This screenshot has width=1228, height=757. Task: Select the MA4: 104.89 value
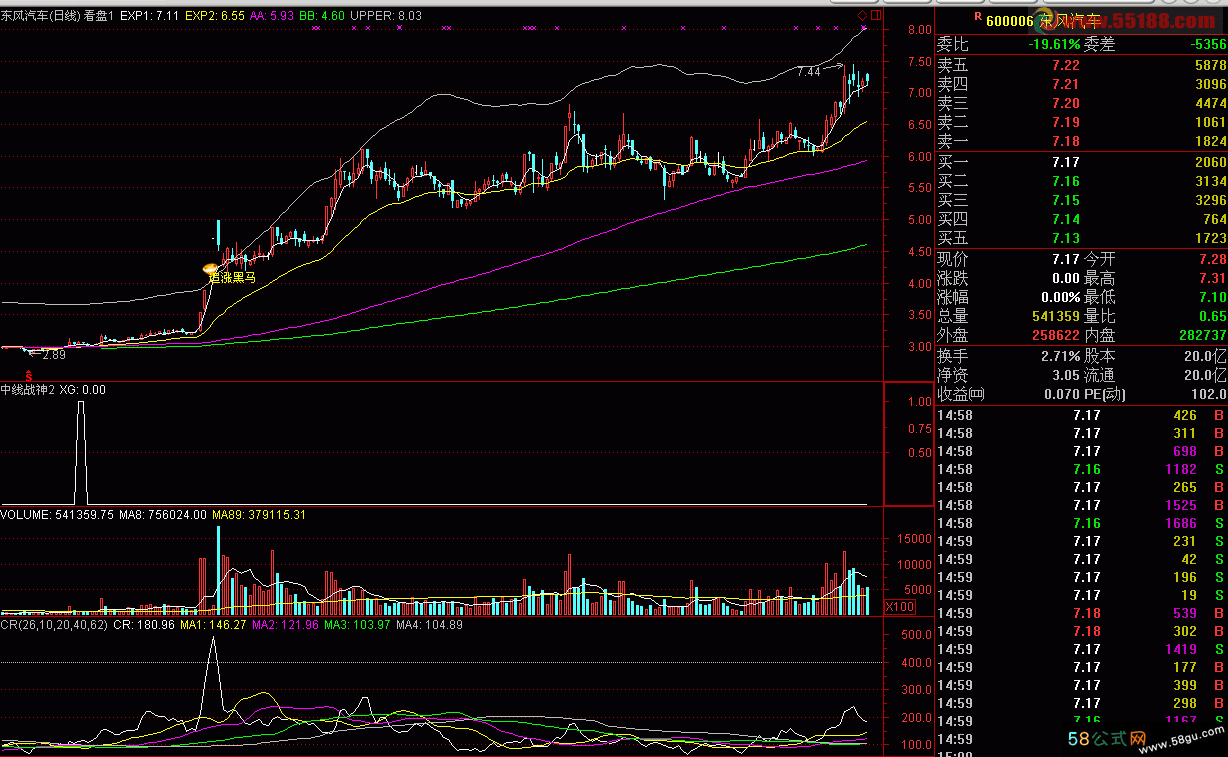click(x=429, y=625)
